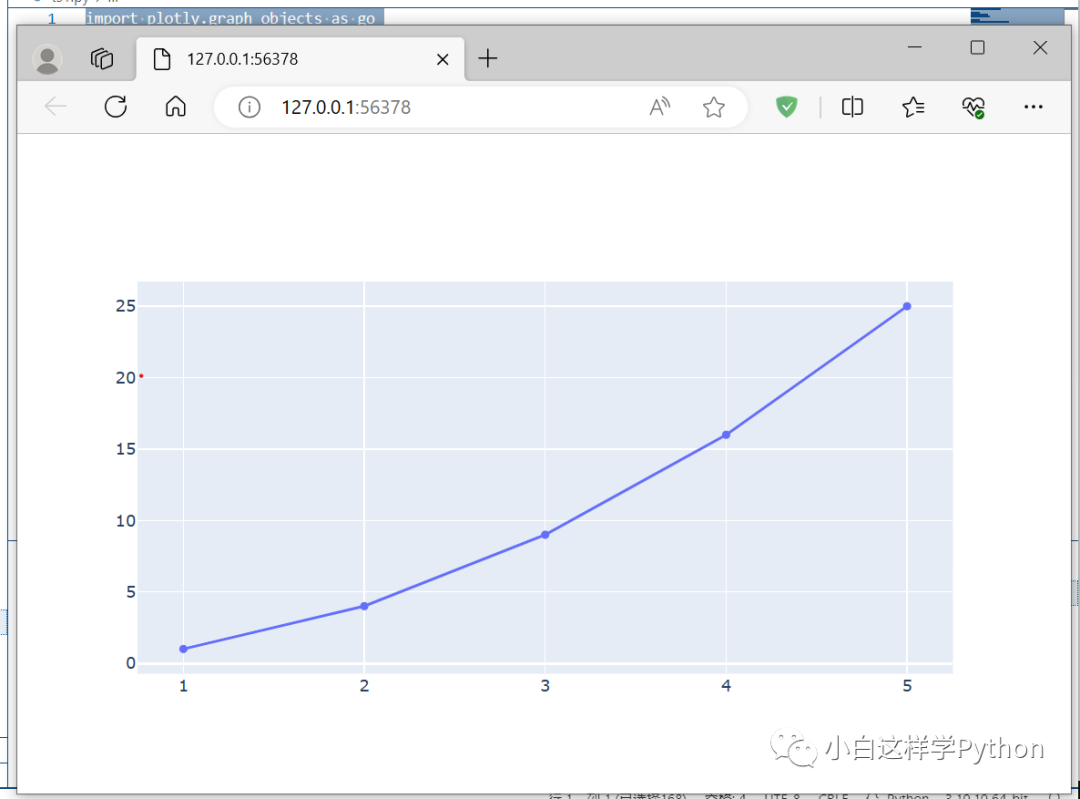View site information icon in address bar
This screenshot has height=799, width=1080.
tap(249, 107)
